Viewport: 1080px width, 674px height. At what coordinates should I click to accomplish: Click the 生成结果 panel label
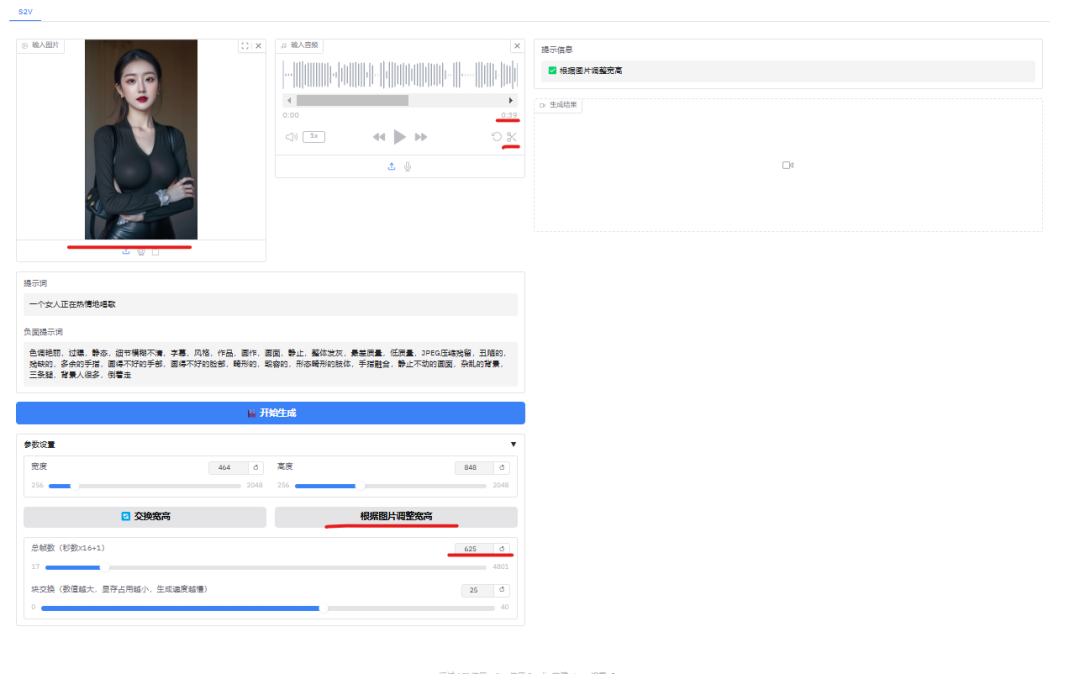(x=559, y=105)
